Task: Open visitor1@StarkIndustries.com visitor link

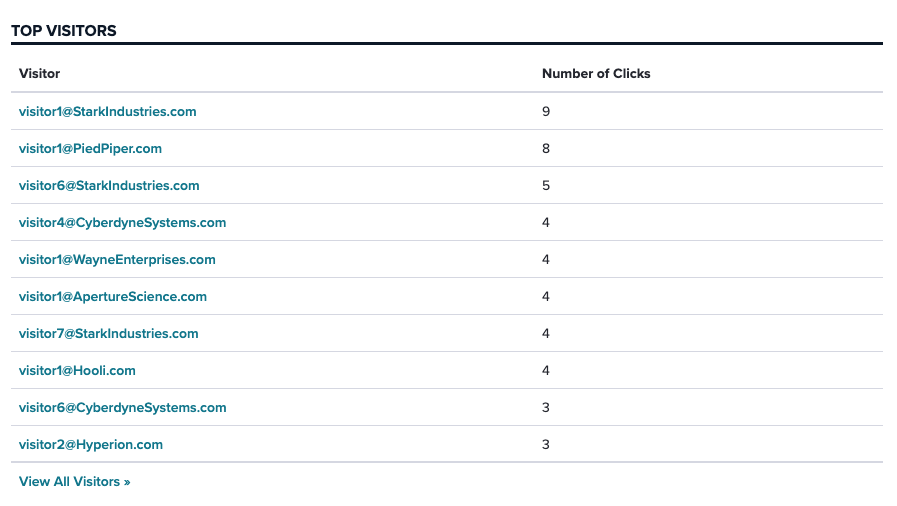Action: pyautogui.click(x=108, y=111)
